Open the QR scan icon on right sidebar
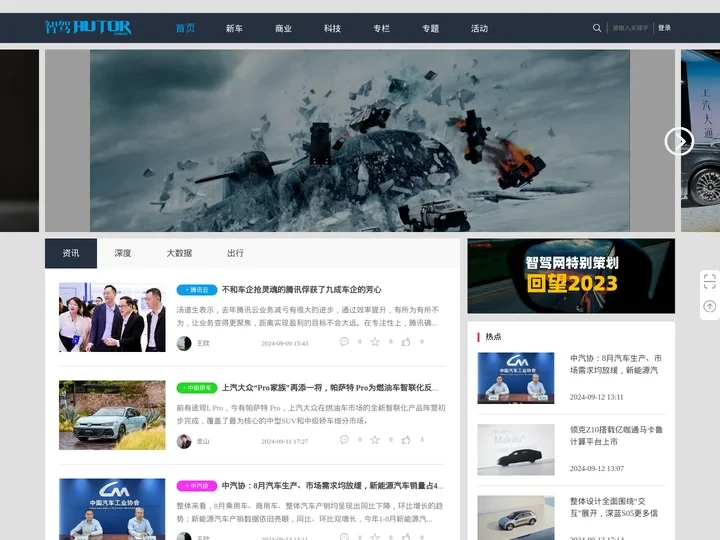The height and width of the screenshot is (540, 720). 709,281
